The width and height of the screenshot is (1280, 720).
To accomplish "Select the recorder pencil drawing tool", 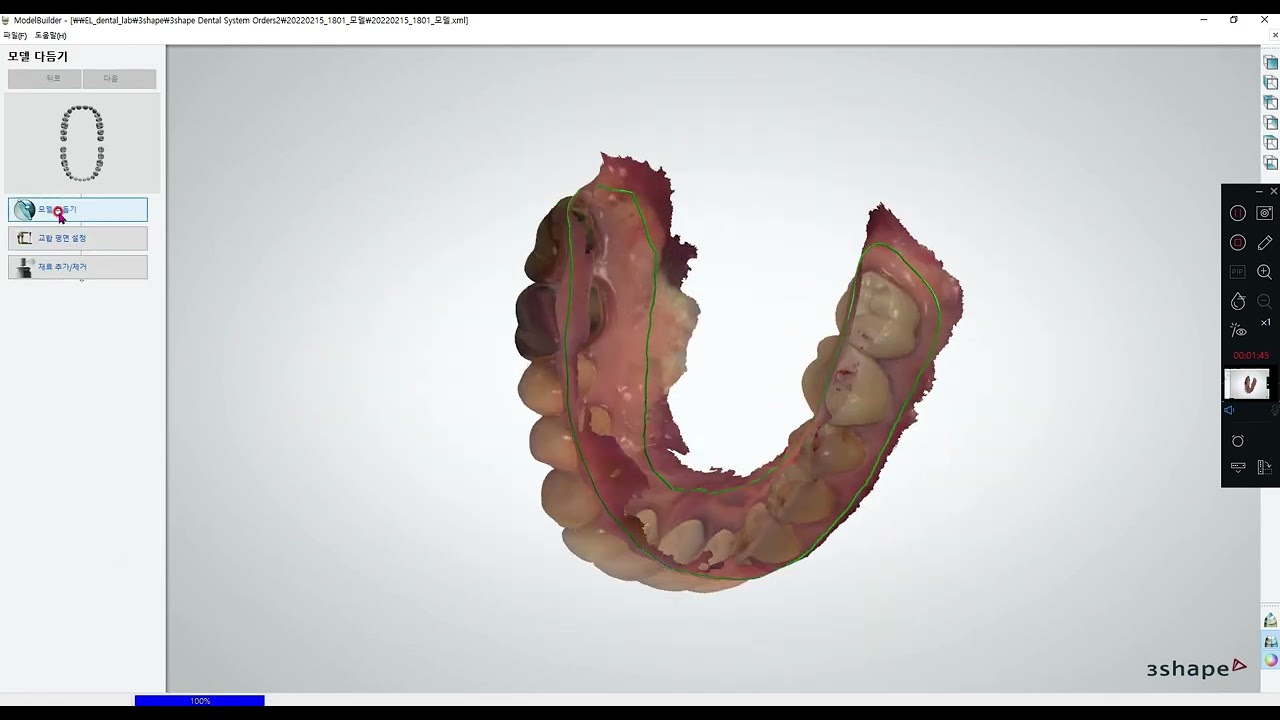I will 1265,242.
